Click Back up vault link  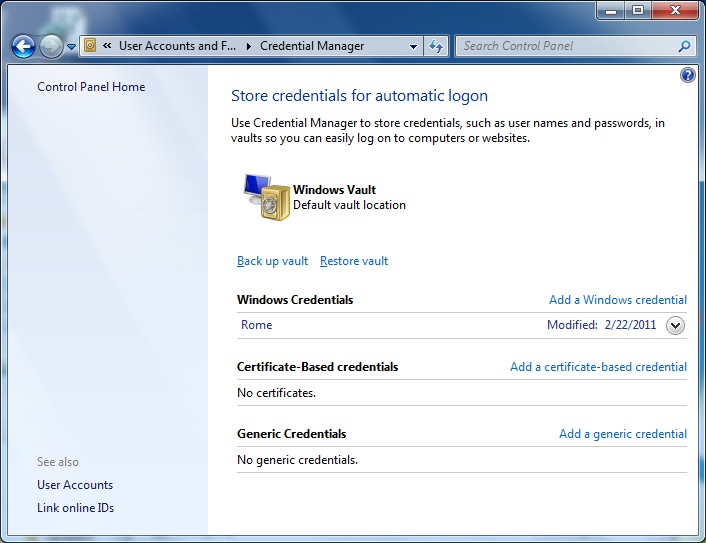click(272, 261)
